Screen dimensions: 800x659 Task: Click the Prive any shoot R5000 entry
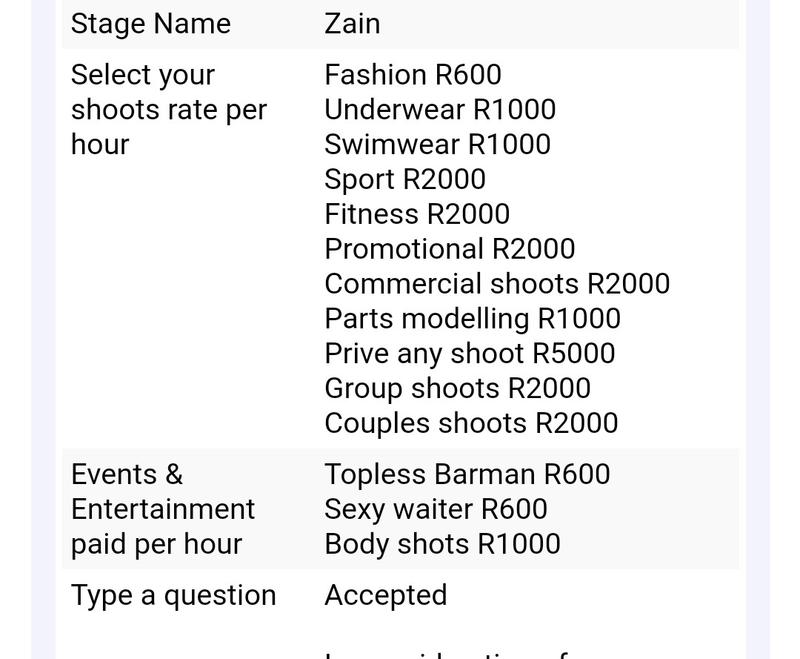pos(469,353)
